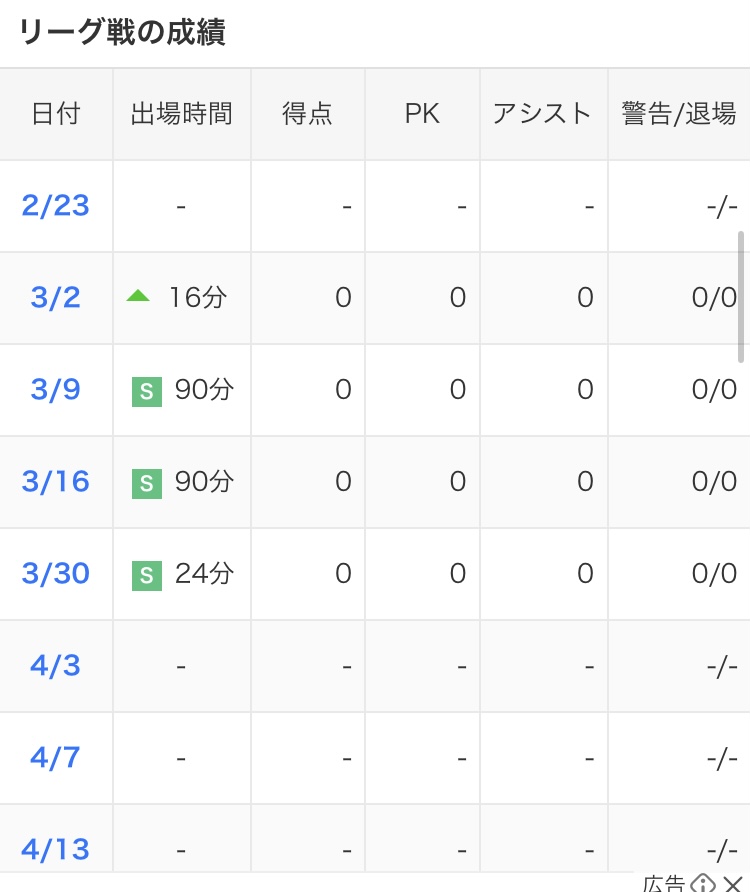Click the green substitute-in arrow for 3/2
This screenshot has width=750, height=892.
point(138,296)
